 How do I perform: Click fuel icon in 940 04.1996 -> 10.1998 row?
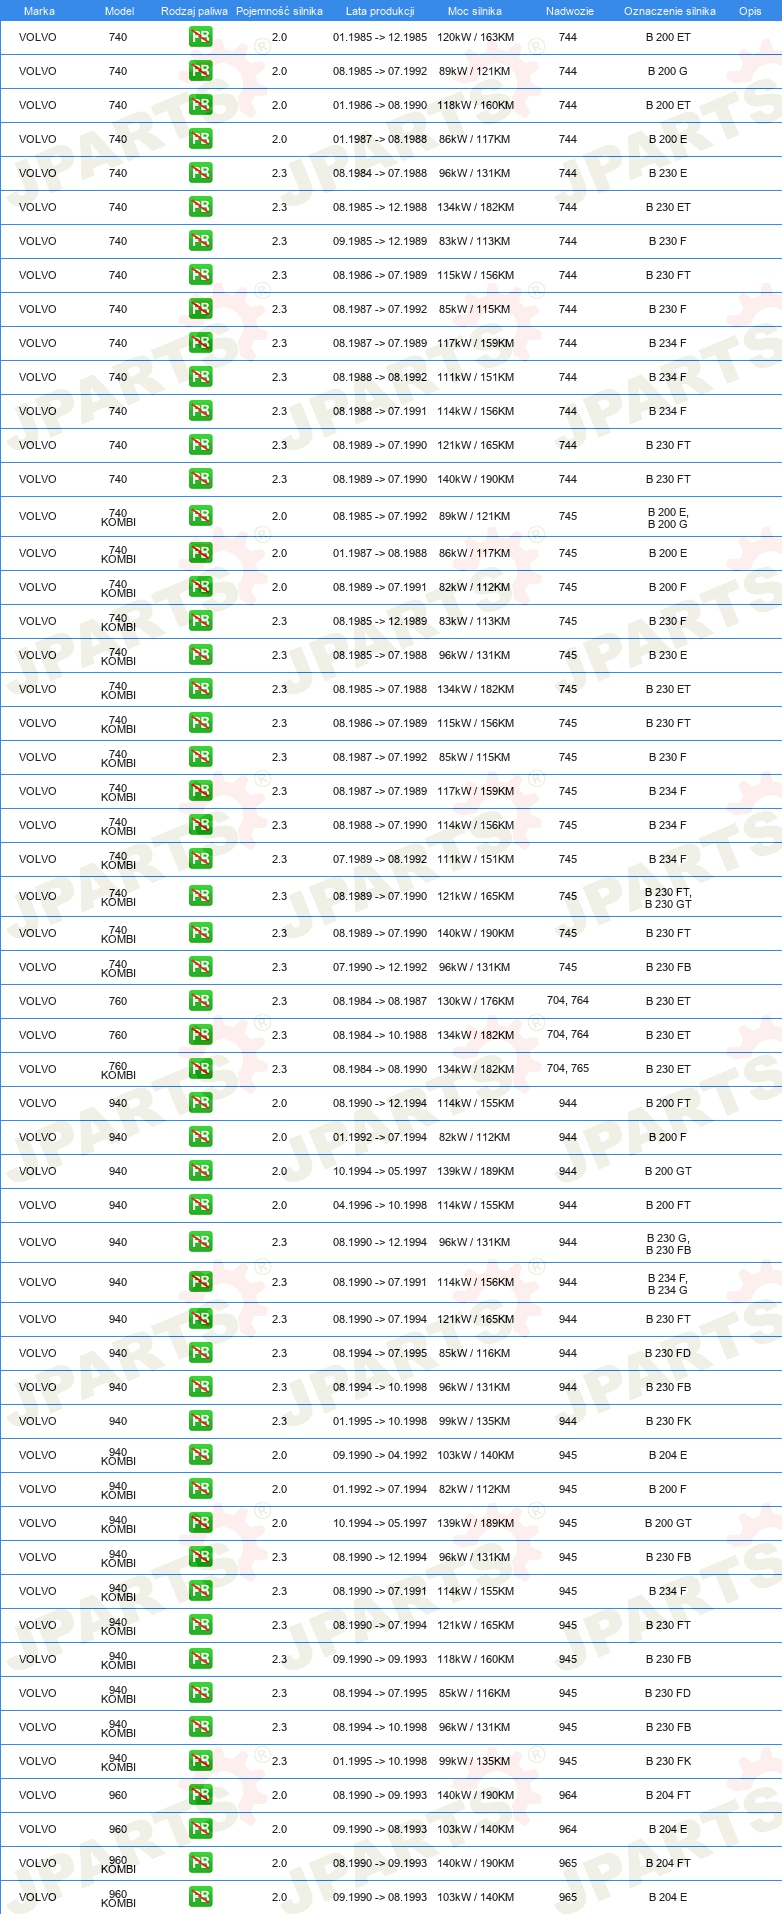pyautogui.click(x=200, y=1205)
